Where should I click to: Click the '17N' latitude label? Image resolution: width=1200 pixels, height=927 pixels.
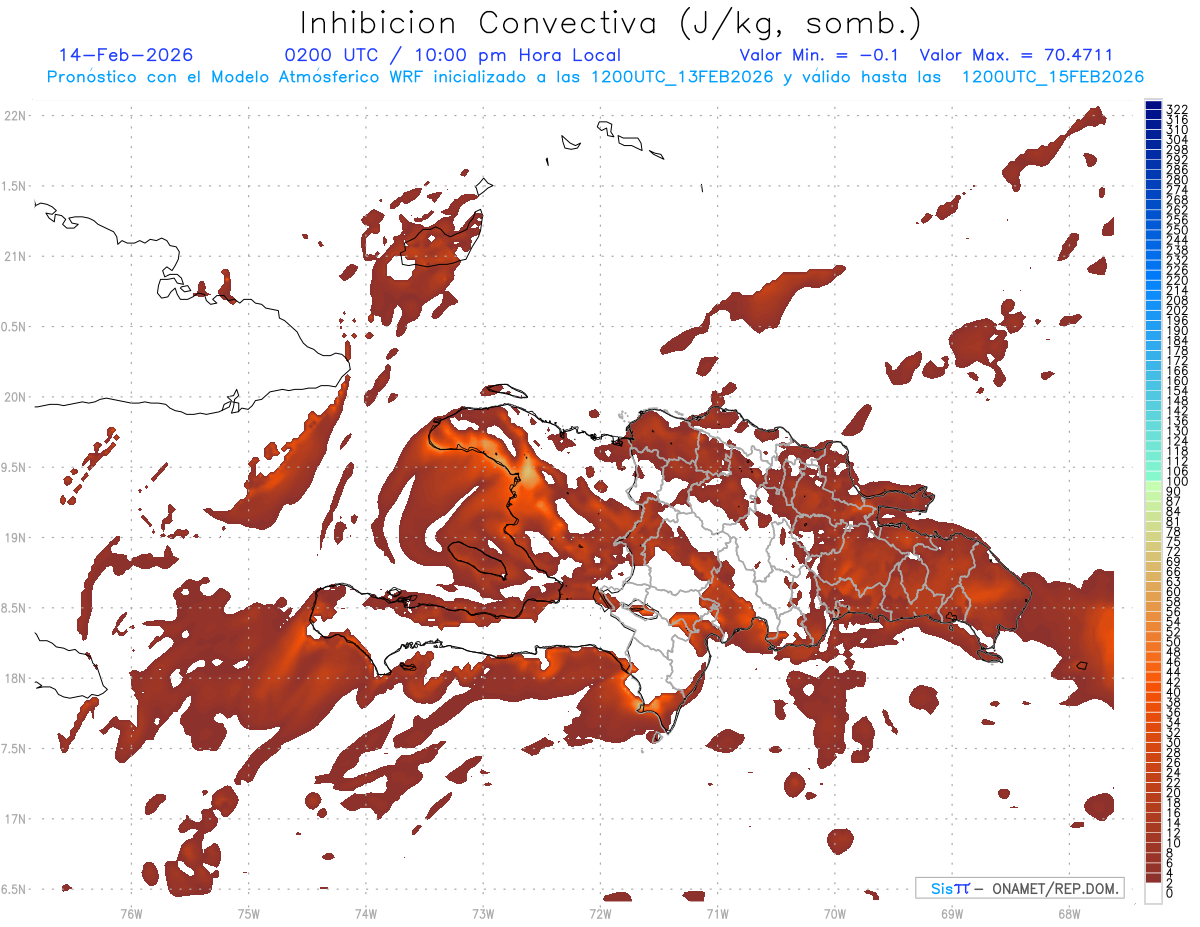[14, 819]
